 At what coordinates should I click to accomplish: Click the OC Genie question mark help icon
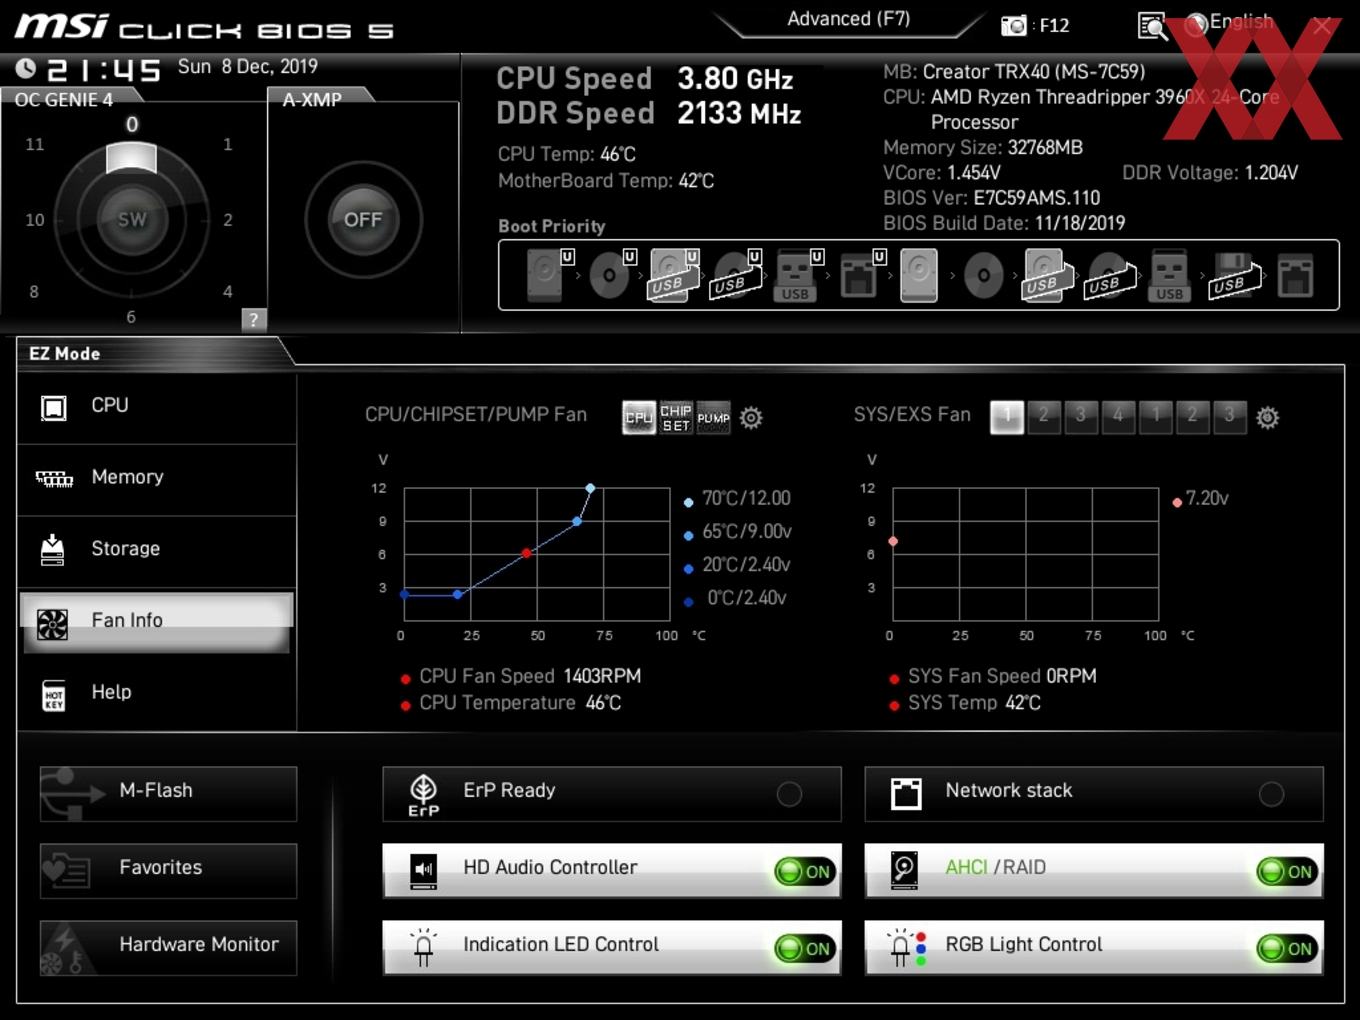[x=254, y=319]
